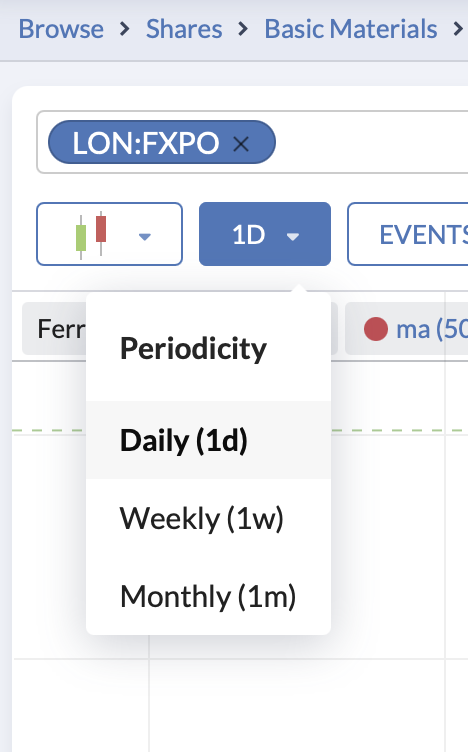This screenshot has height=752, width=468.
Task: Open chart type dropdown arrow
Action: 145,236
